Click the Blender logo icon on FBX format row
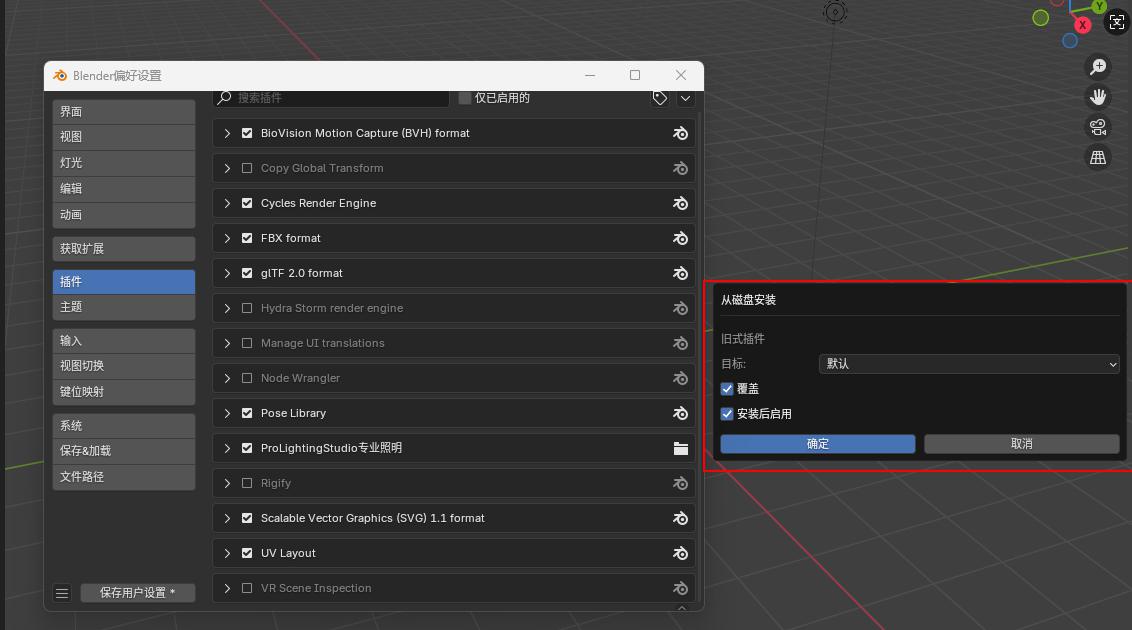The width and height of the screenshot is (1132, 630). (681, 239)
